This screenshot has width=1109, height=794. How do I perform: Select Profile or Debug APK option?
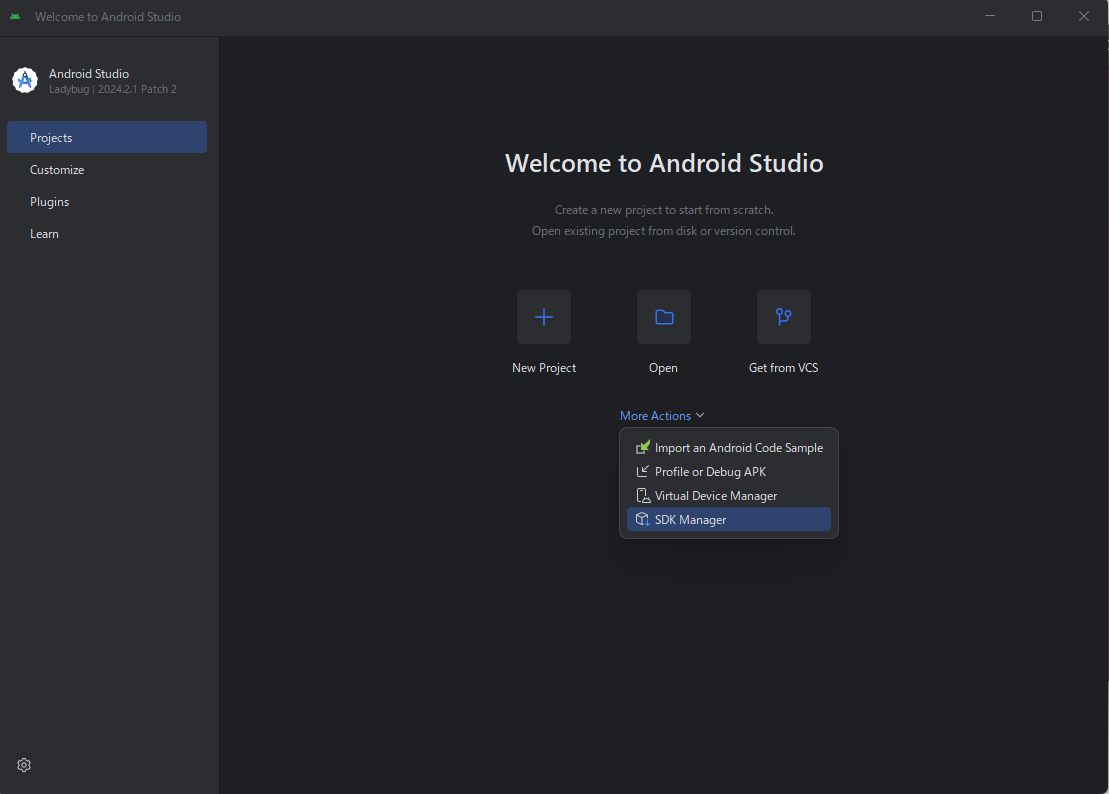(x=728, y=472)
